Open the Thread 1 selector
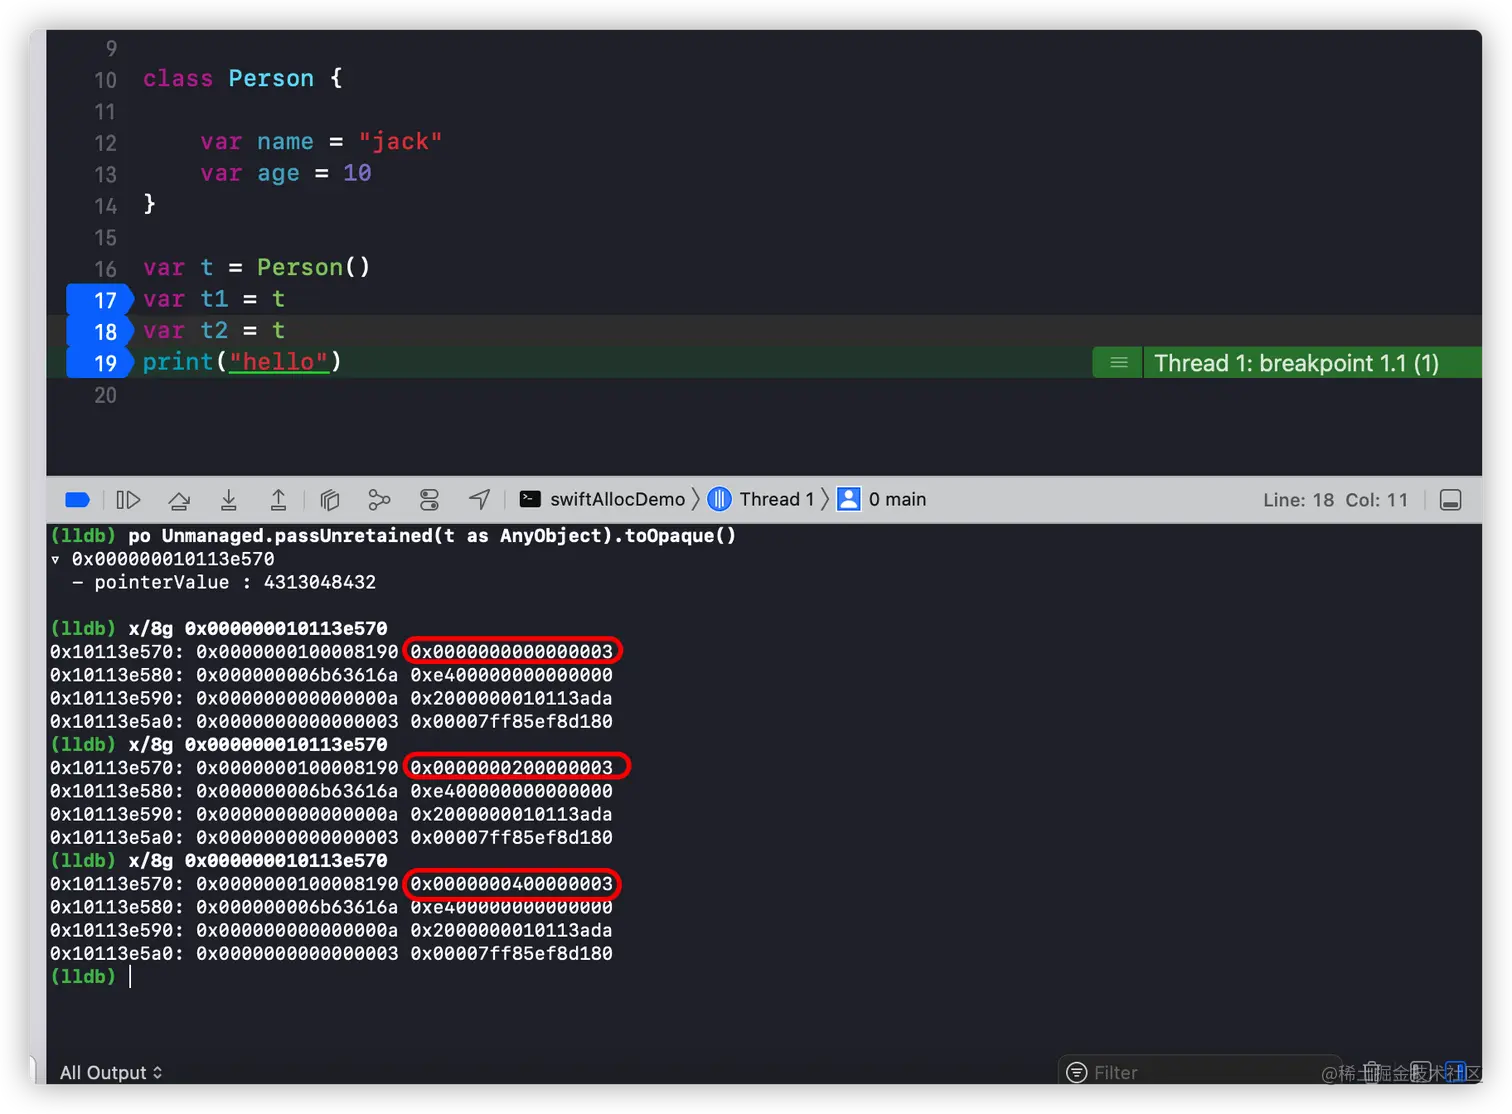 coord(761,499)
